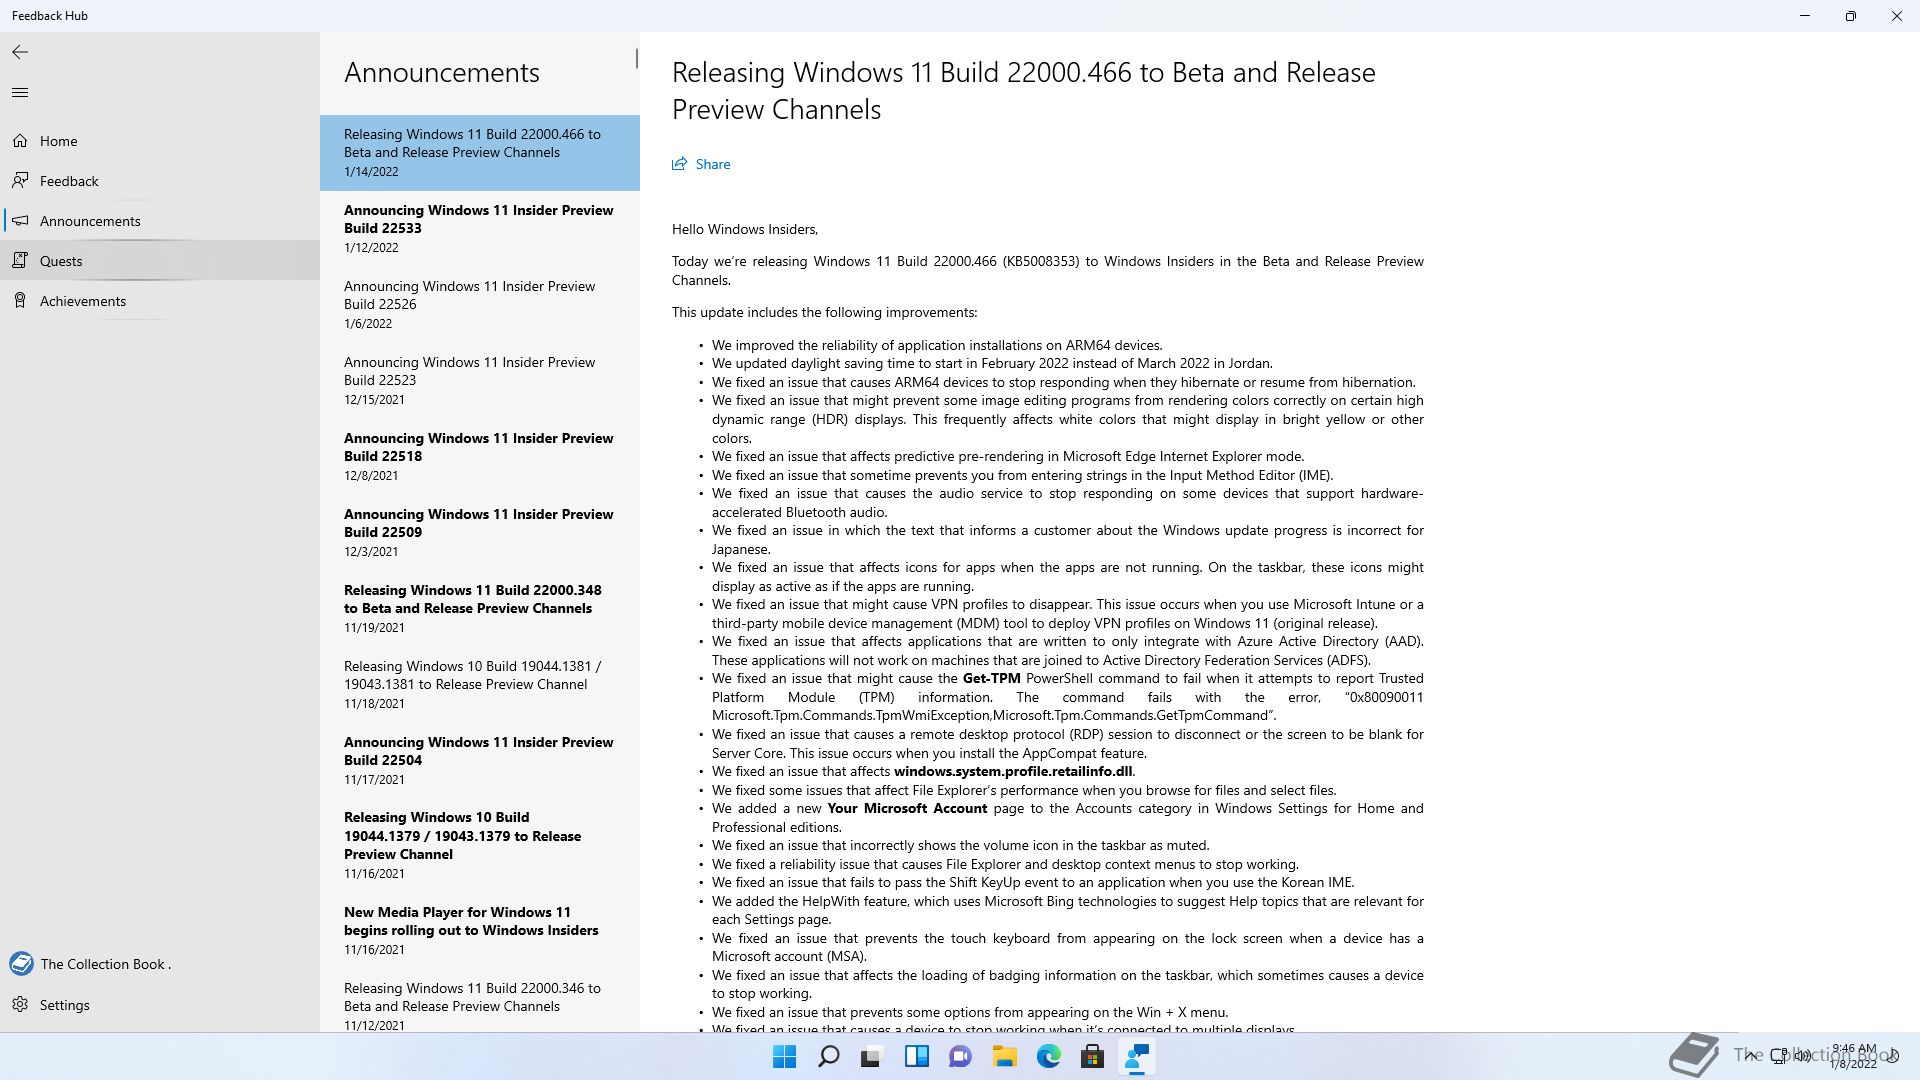Launch Microsoft Edge from the taskbar

tap(1048, 1057)
